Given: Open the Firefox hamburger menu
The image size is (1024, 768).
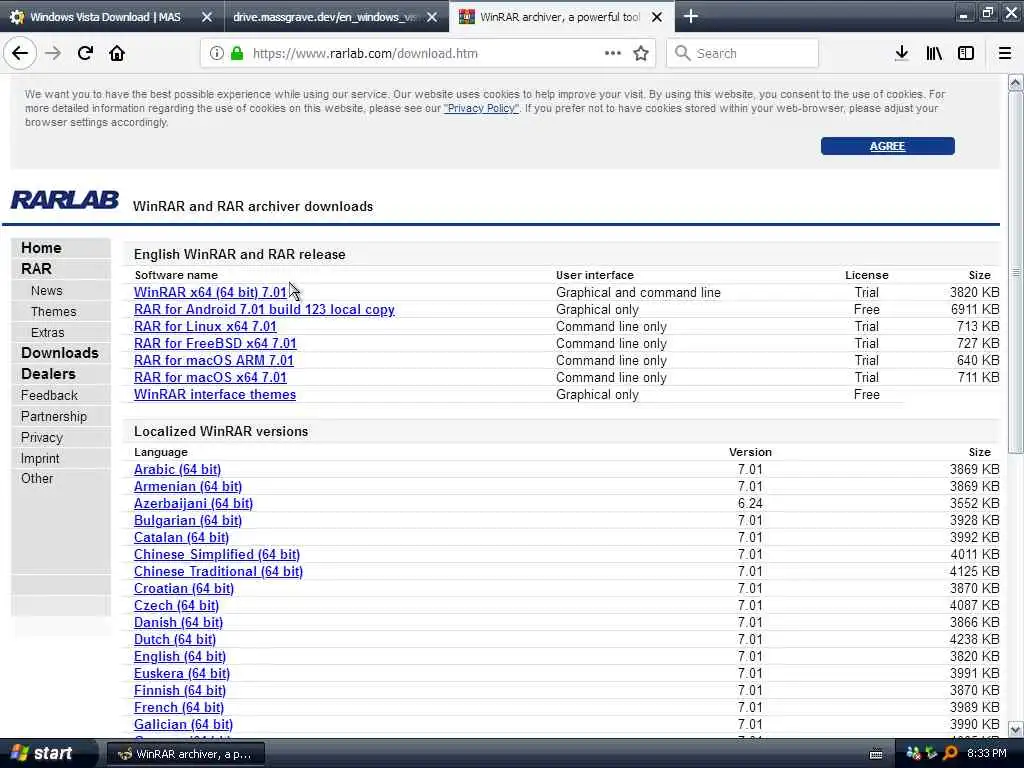Looking at the screenshot, I should (x=1005, y=54).
